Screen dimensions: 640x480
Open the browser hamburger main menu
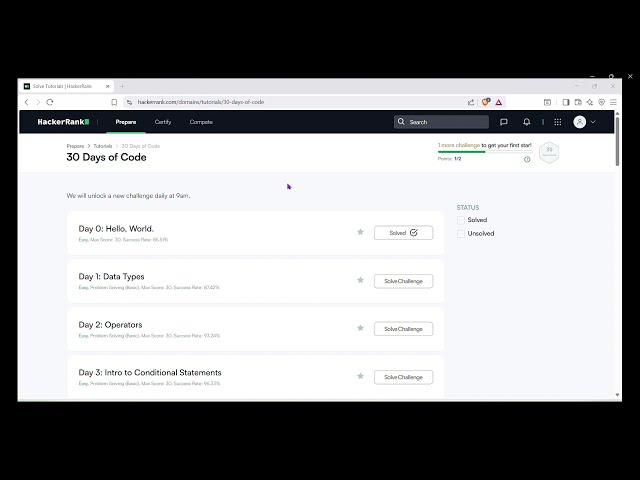point(613,102)
